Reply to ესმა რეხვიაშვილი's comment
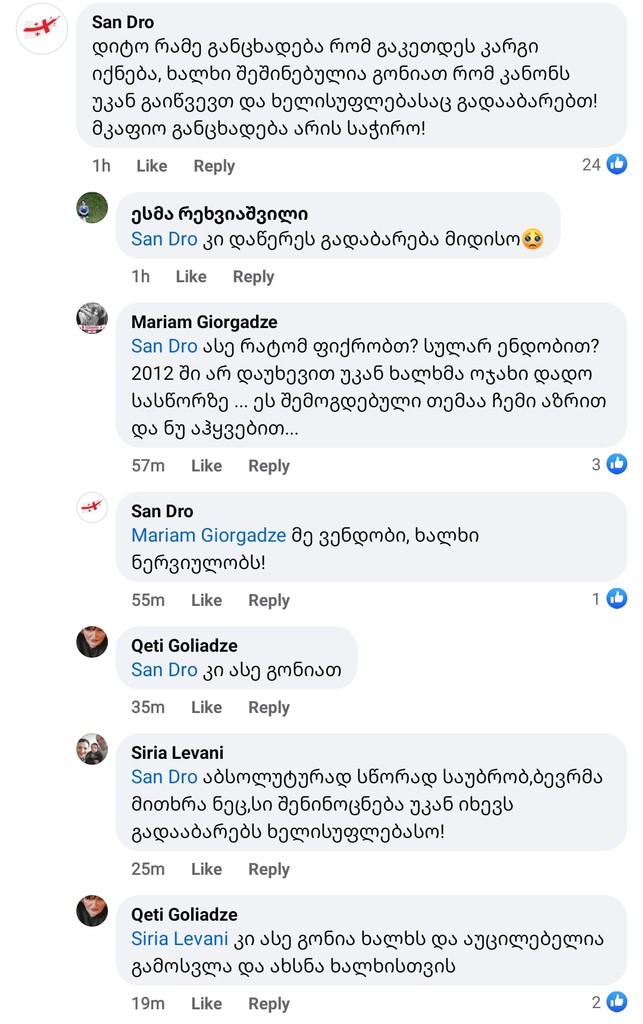The image size is (643, 1024). [x=253, y=277]
